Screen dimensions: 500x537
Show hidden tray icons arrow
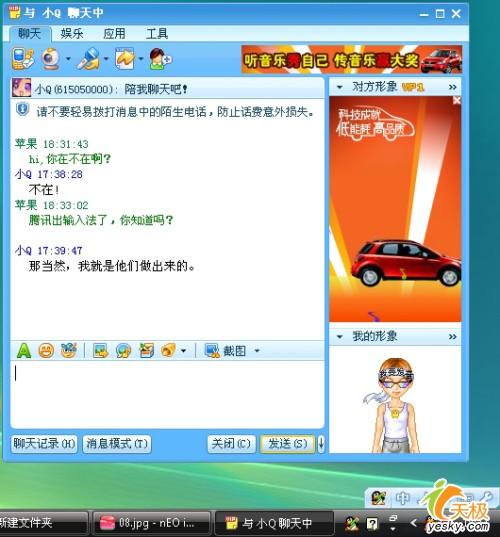click(x=414, y=523)
